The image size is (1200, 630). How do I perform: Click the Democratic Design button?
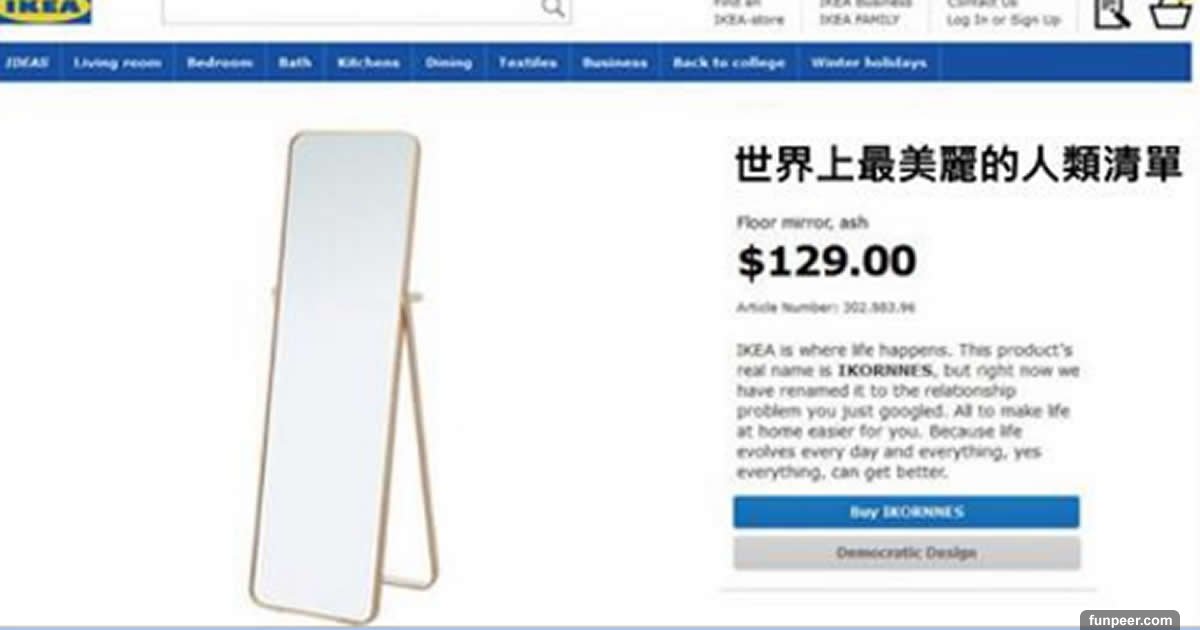(906, 553)
